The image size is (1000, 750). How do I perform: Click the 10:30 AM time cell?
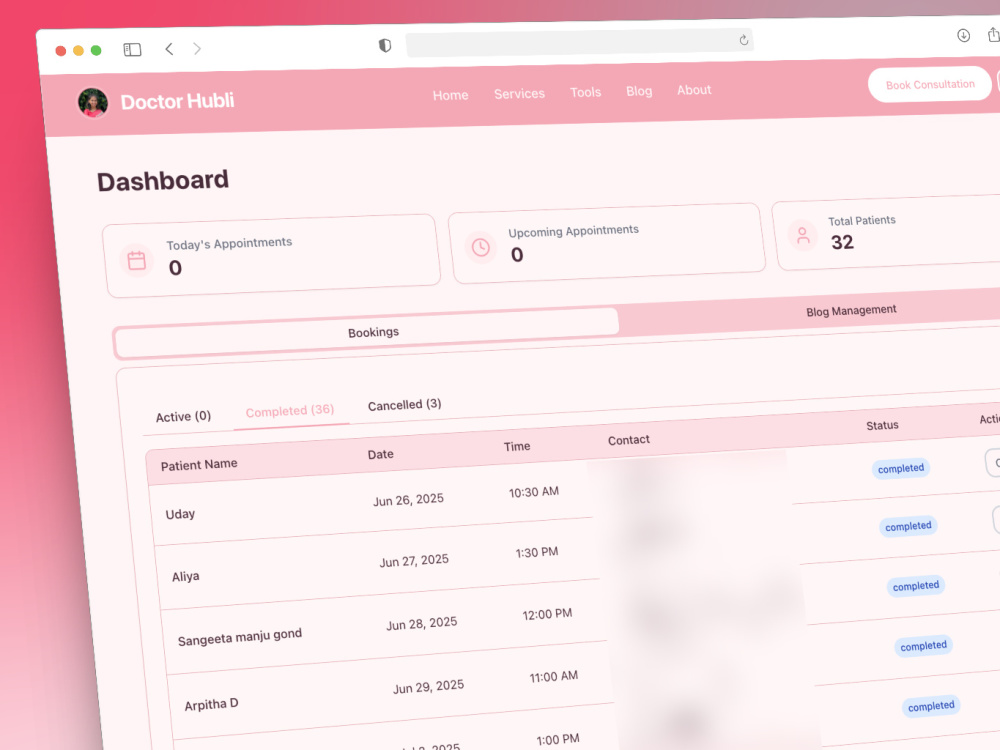(x=533, y=492)
